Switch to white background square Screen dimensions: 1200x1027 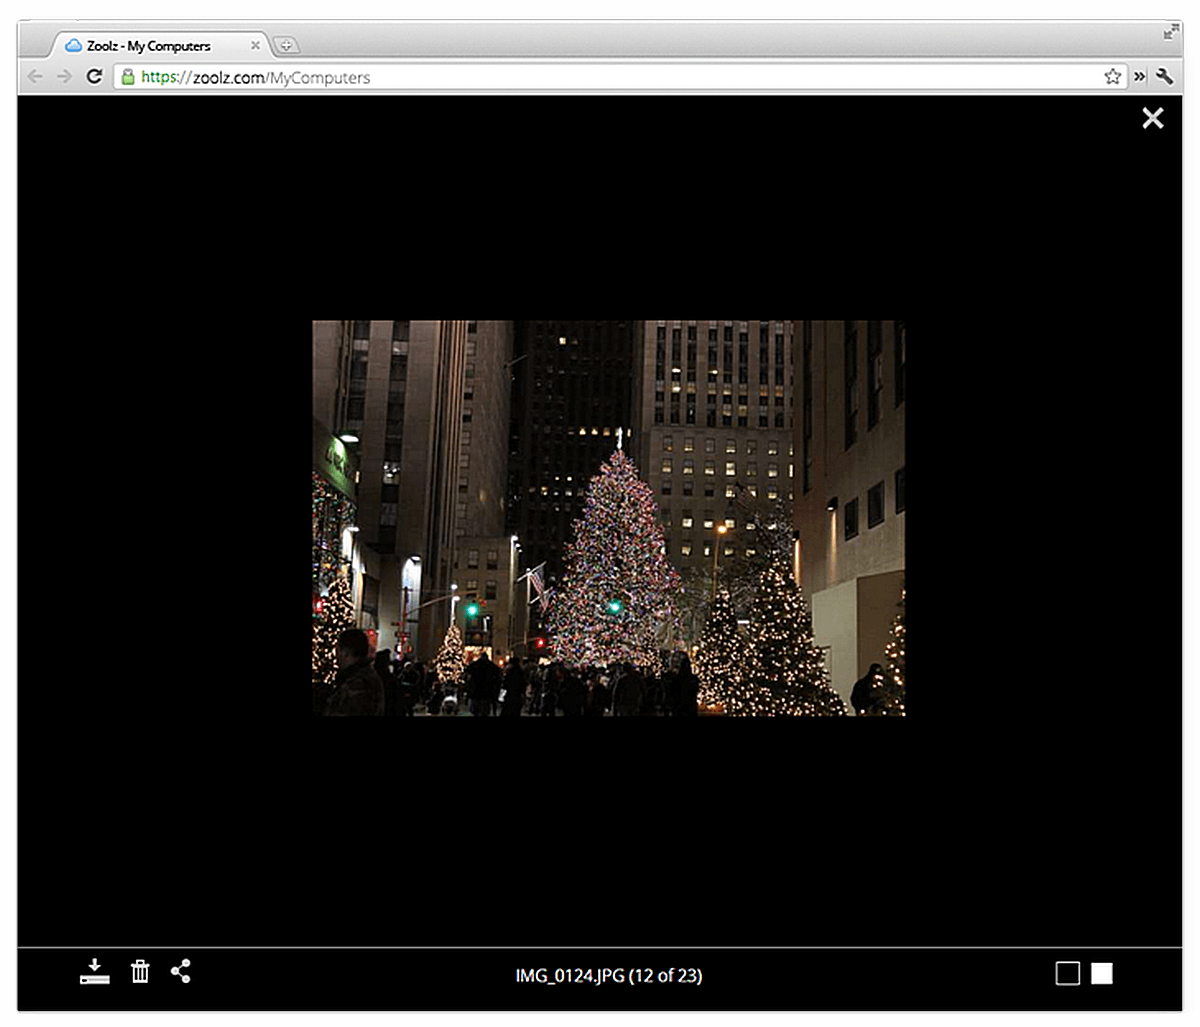point(1102,973)
